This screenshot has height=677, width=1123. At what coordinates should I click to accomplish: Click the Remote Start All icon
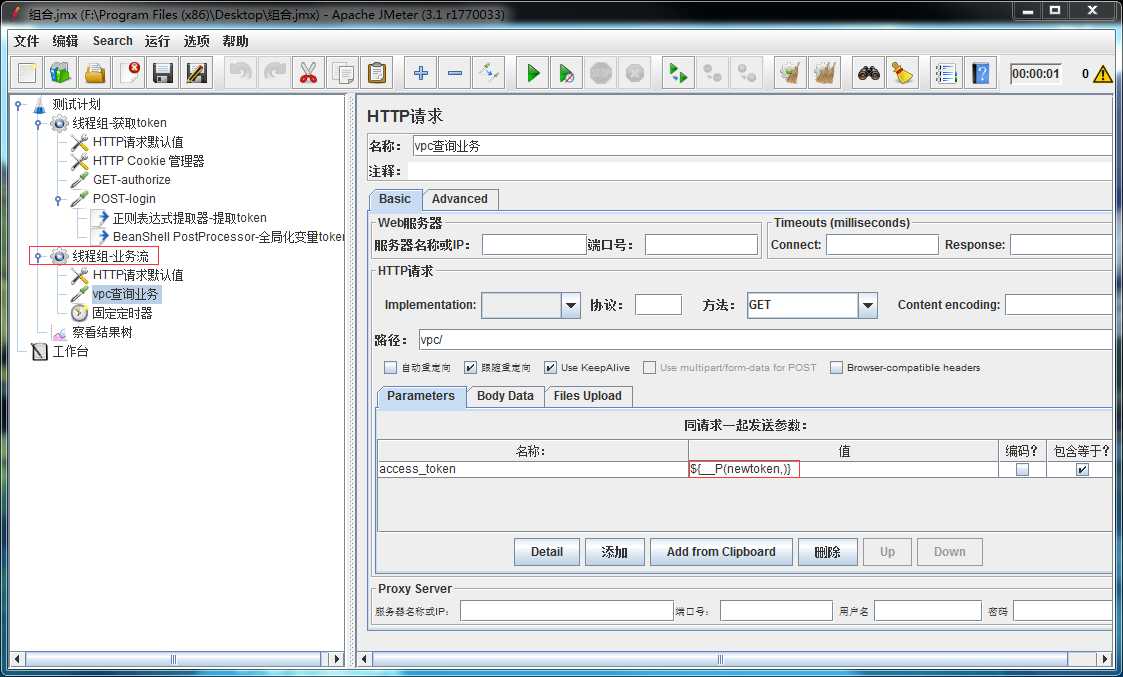(x=678, y=73)
